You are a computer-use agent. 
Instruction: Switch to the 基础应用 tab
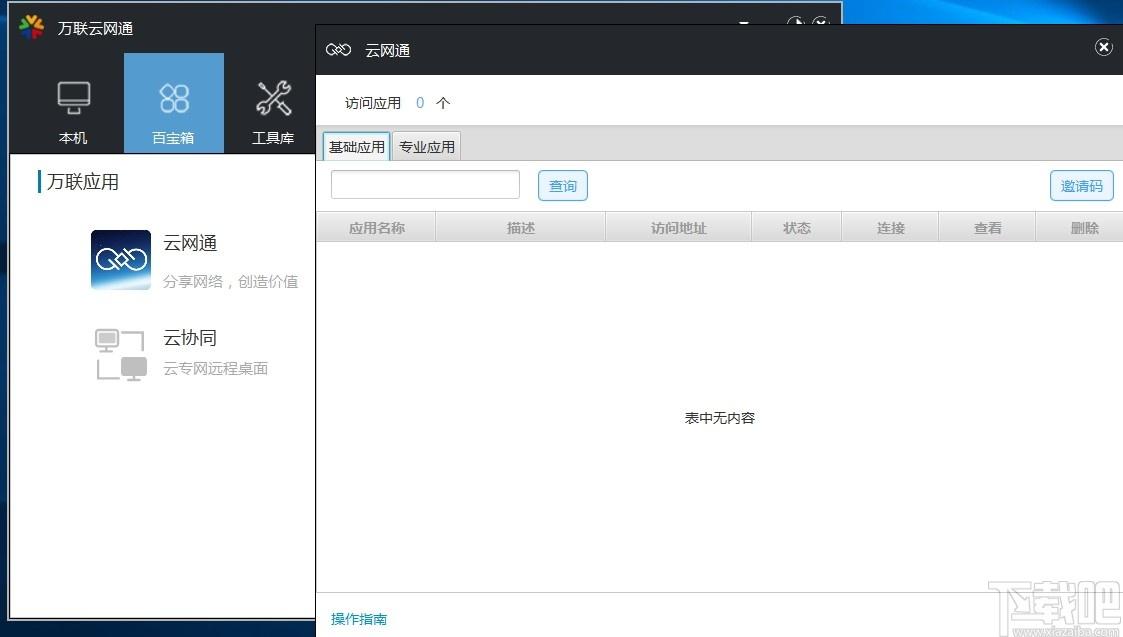coord(357,146)
